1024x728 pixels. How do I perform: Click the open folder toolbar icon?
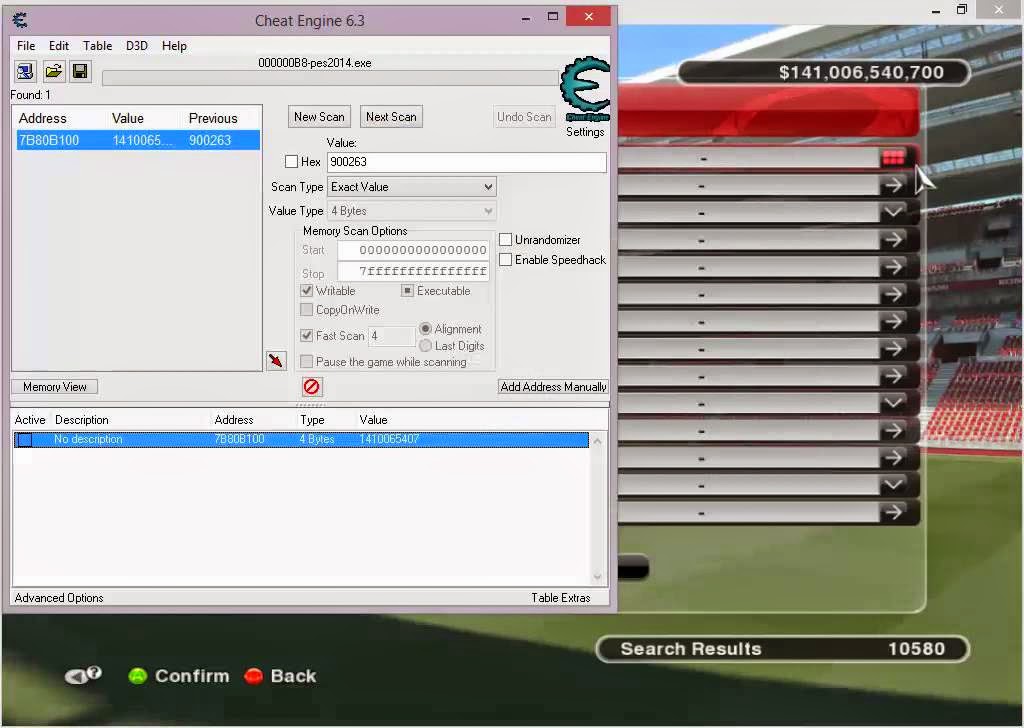(x=54, y=71)
